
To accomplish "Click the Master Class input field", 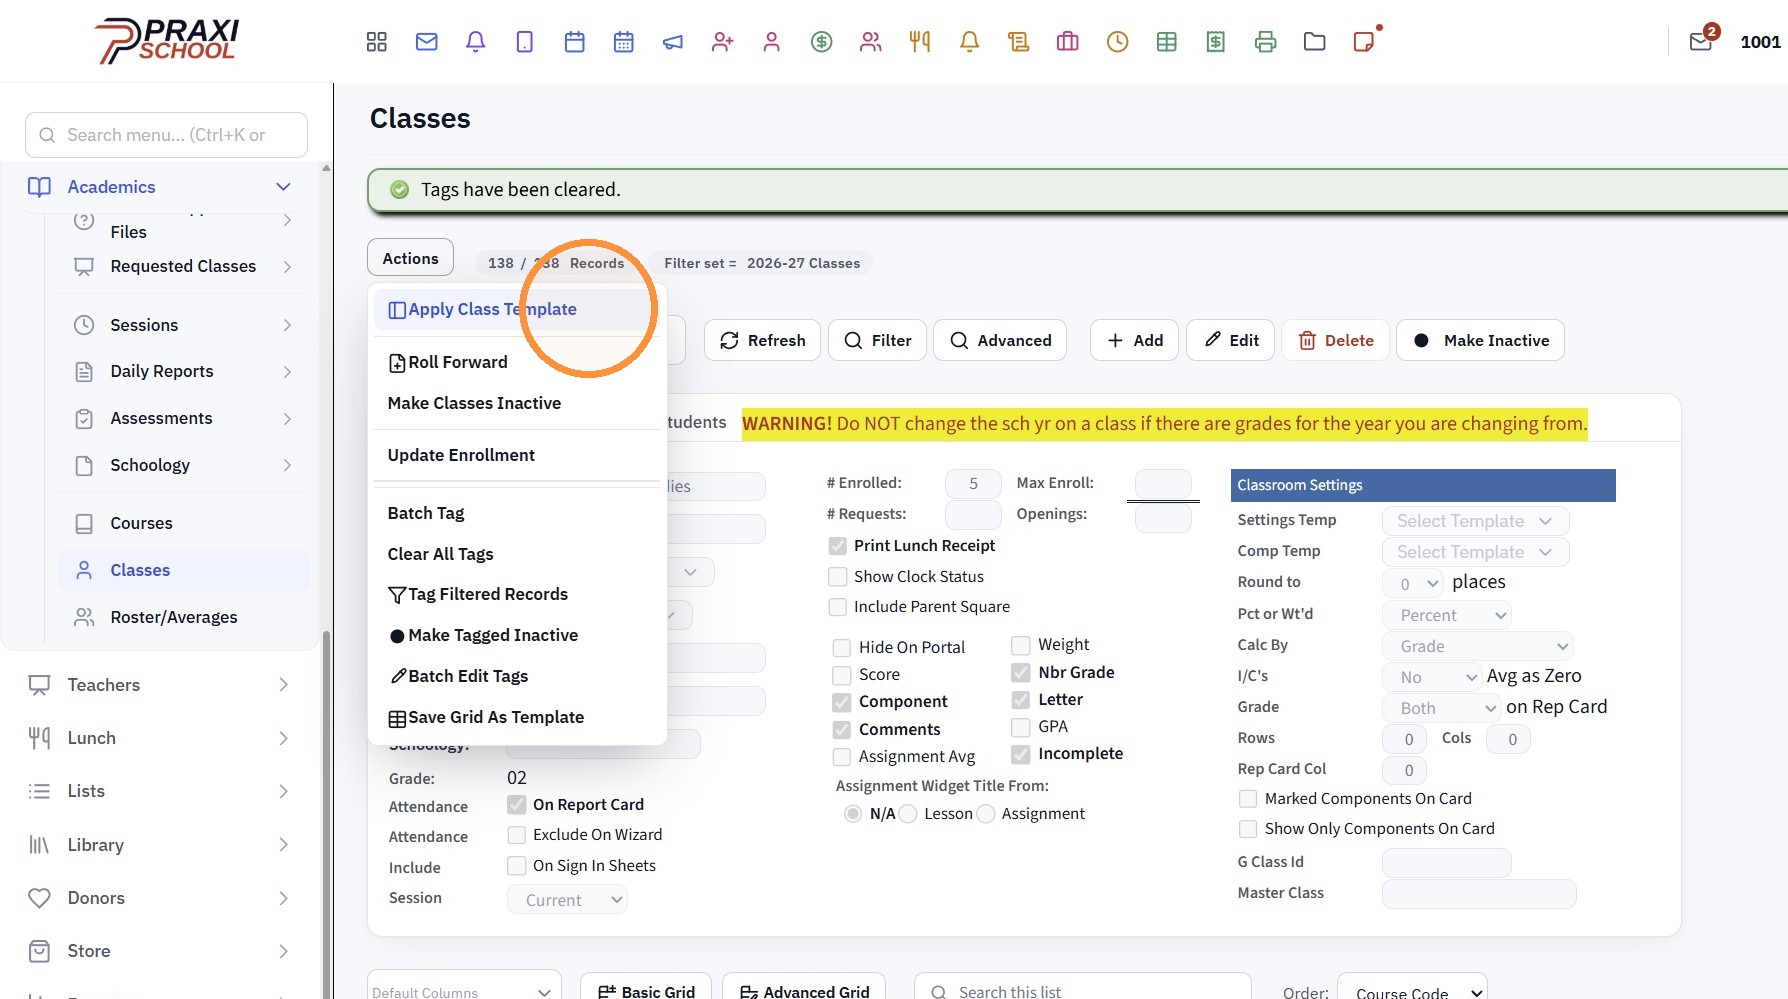I will pos(1479,894).
